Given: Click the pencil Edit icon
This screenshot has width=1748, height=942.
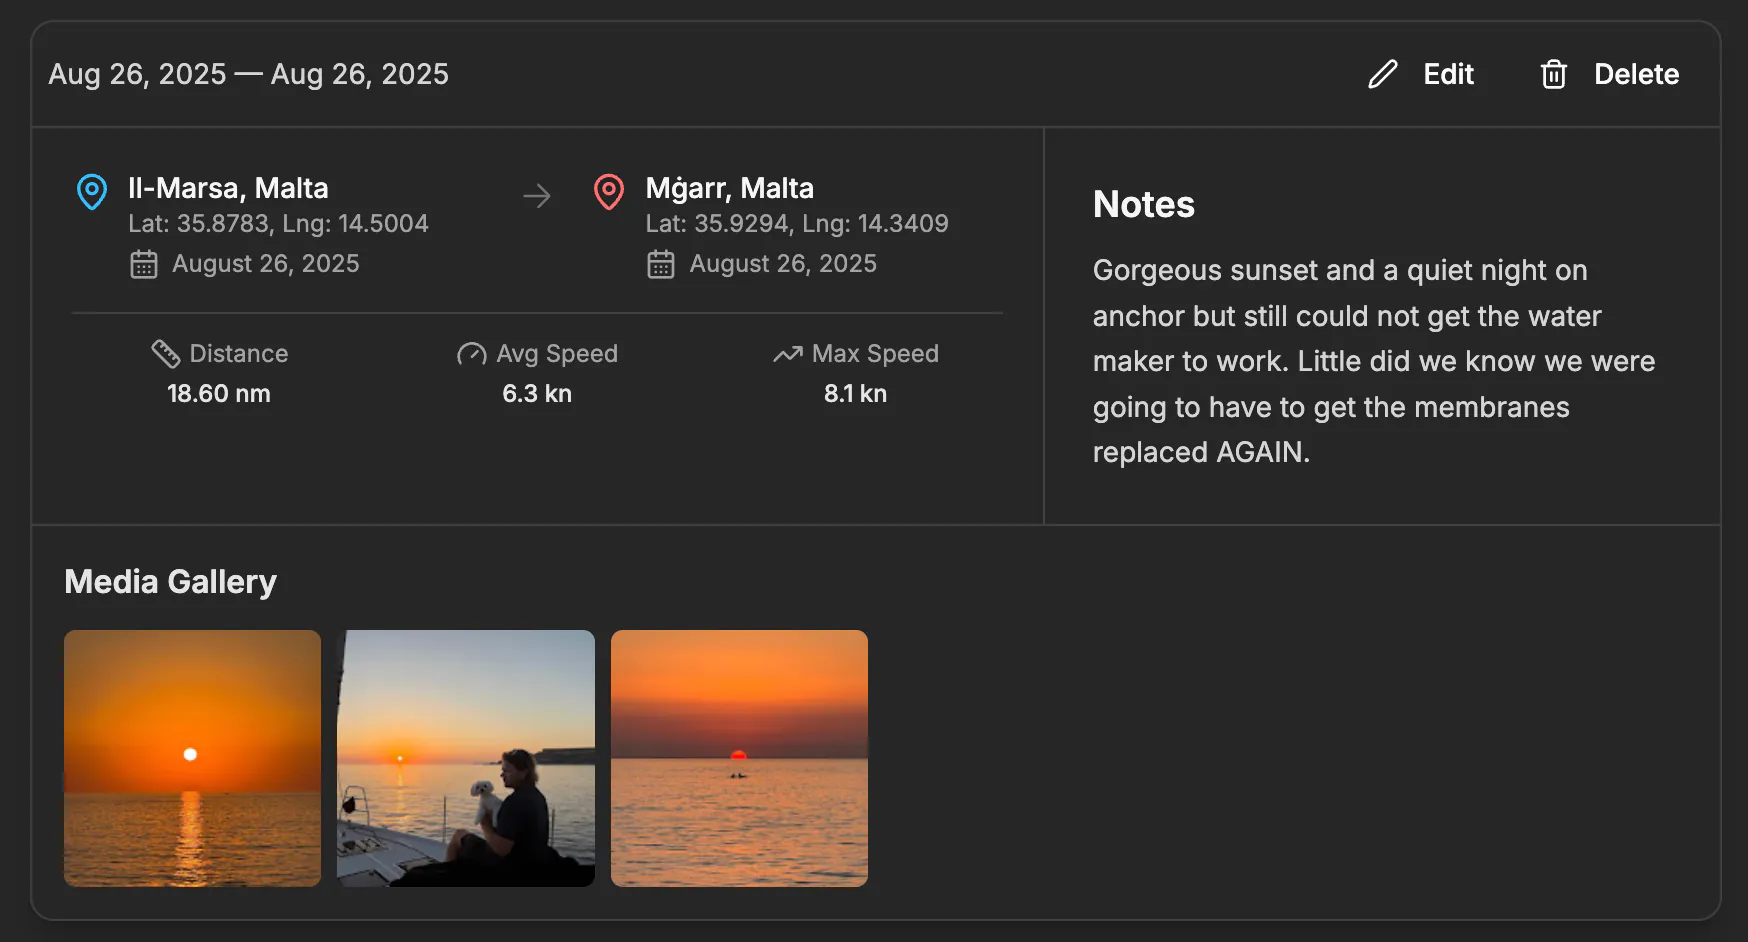Looking at the screenshot, I should pyautogui.click(x=1382, y=74).
